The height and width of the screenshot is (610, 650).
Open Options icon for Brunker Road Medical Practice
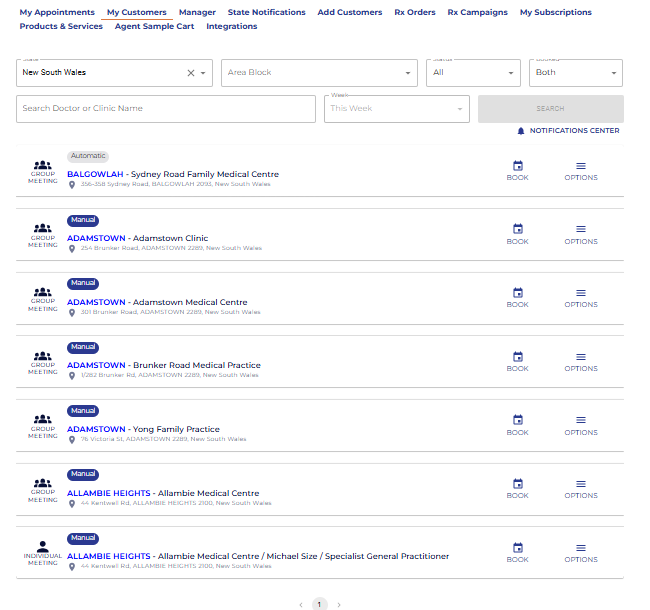tap(580, 357)
